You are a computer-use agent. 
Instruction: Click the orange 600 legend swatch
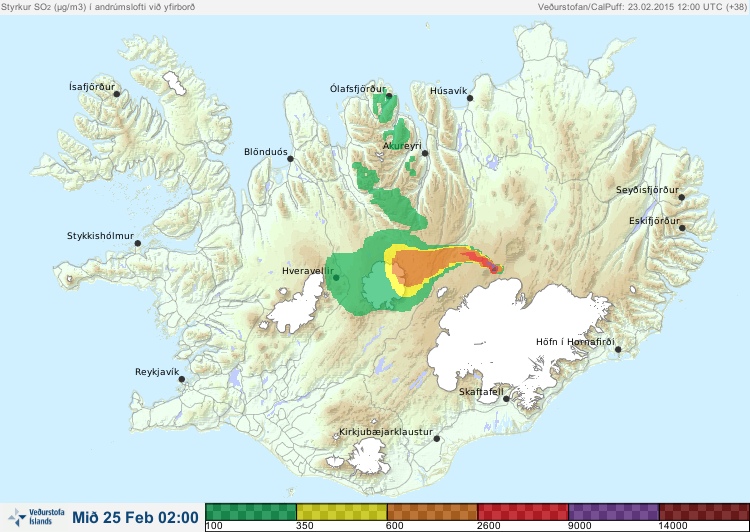click(432, 511)
